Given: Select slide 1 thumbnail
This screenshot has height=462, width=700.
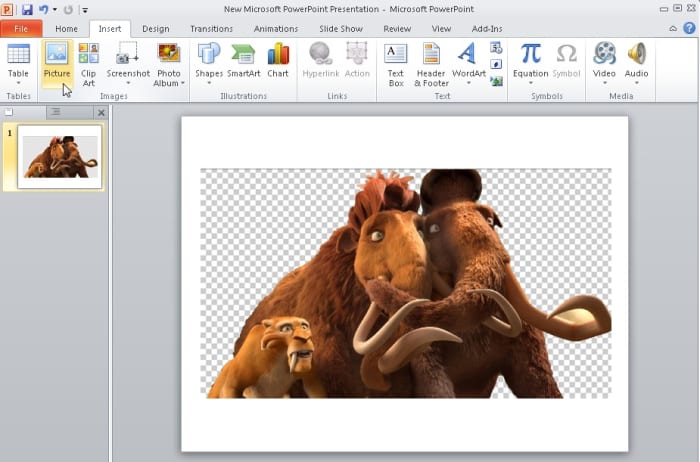Looking at the screenshot, I should pyautogui.click(x=59, y=157).
